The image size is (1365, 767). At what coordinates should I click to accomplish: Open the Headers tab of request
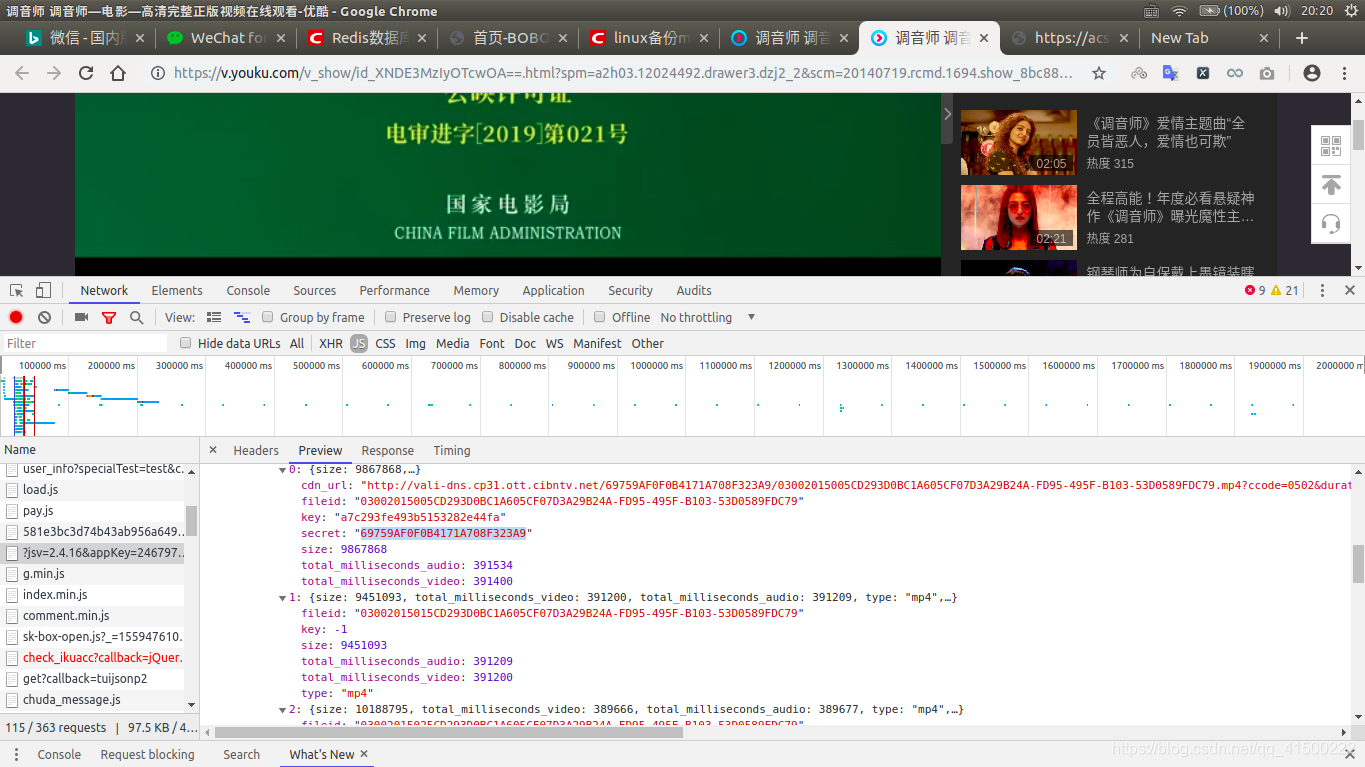[x=256, y=450]
